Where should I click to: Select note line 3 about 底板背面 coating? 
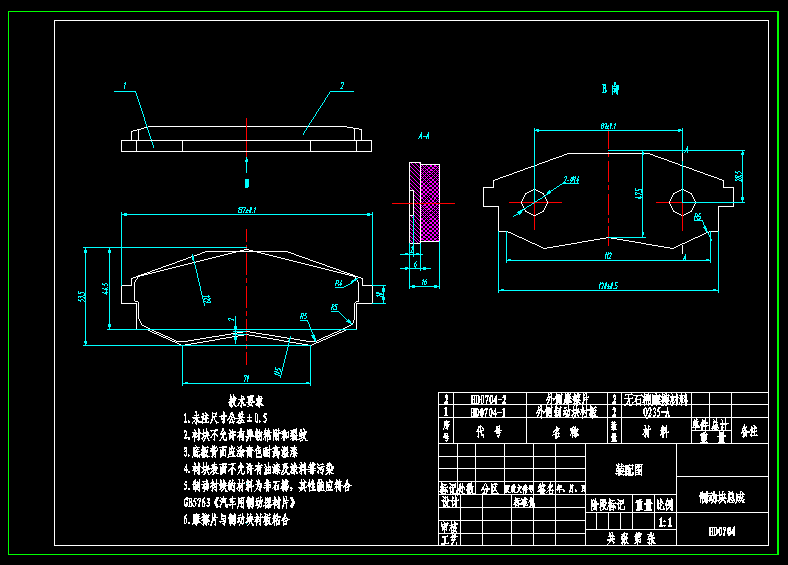pos(241,451)
